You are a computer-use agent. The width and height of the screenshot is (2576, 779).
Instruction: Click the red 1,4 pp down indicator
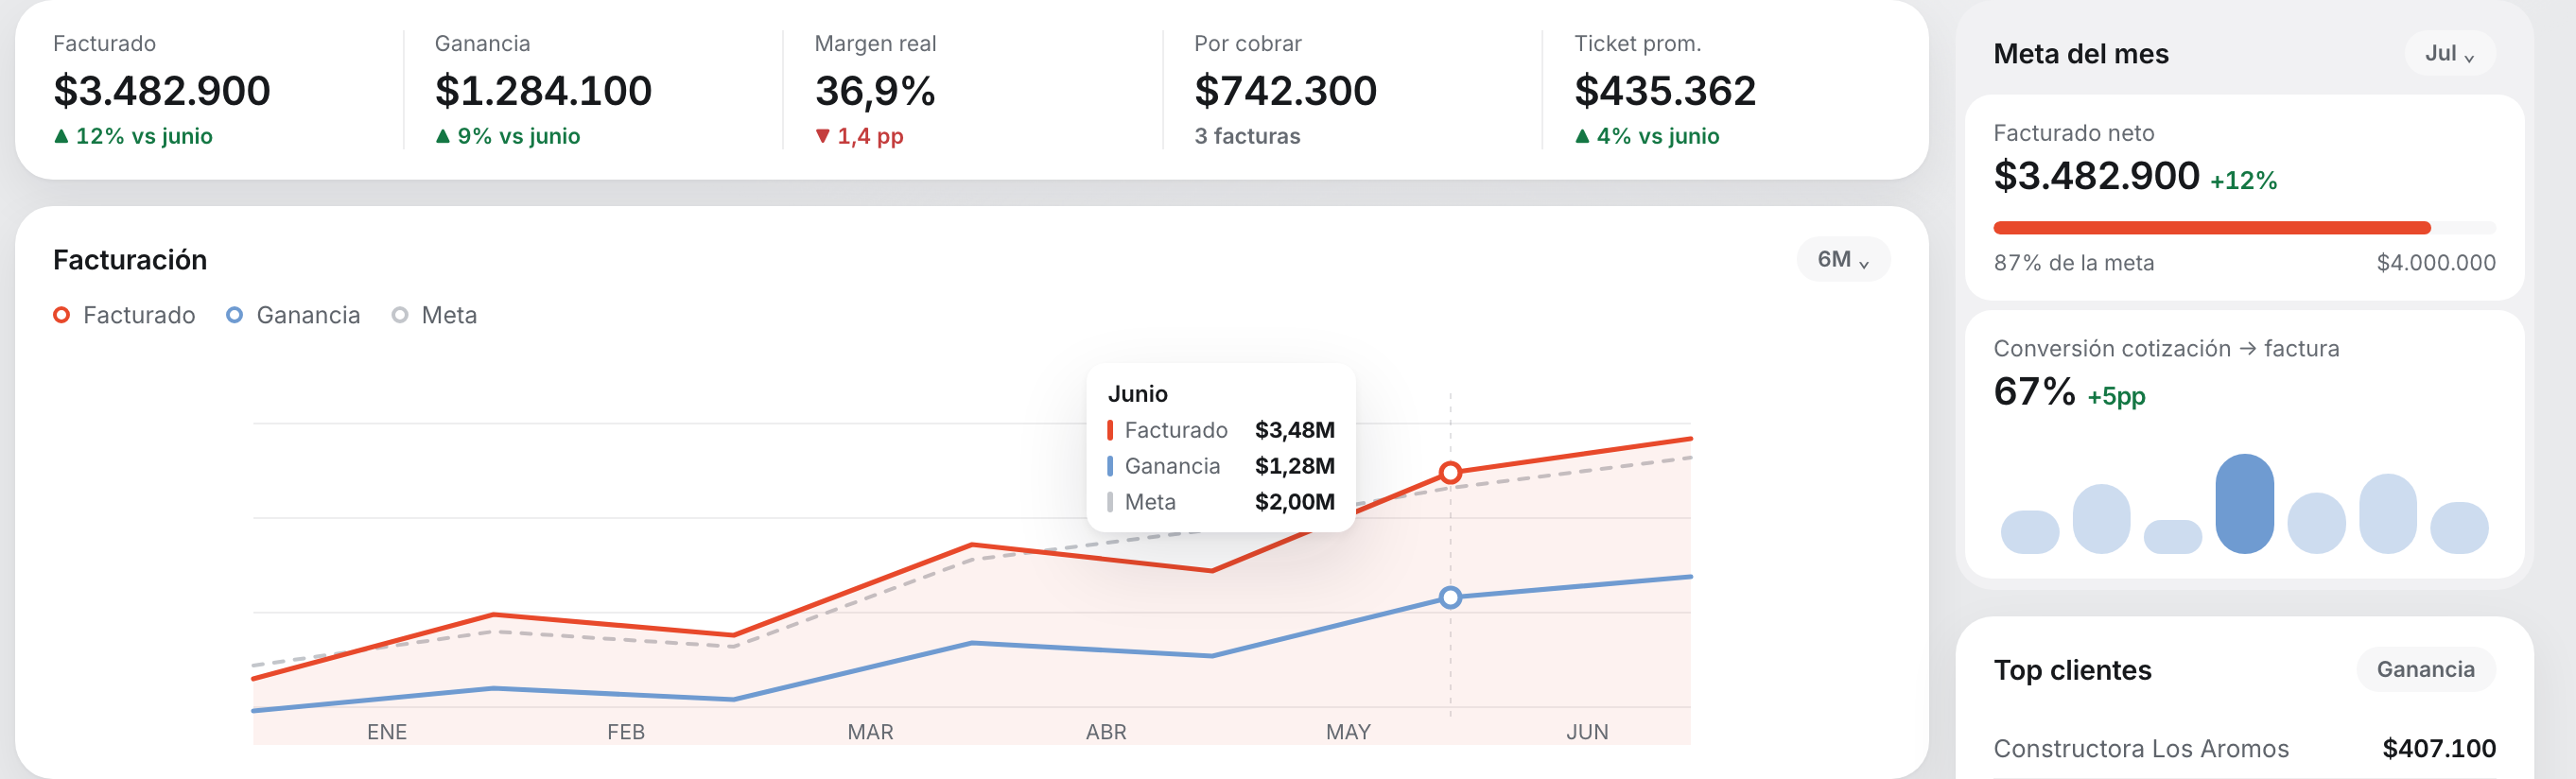pos(859,136)
